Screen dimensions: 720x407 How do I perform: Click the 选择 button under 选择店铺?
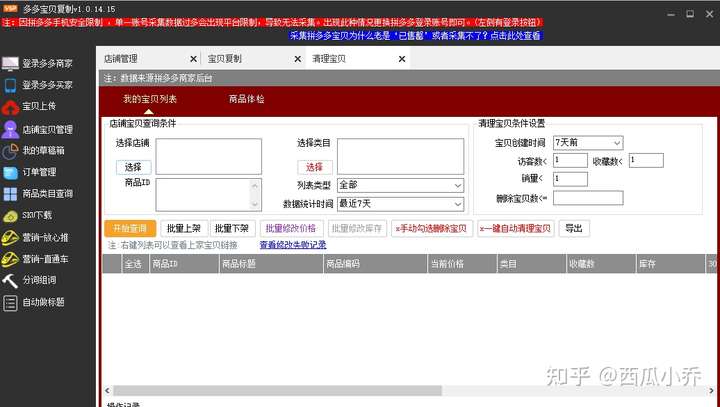click(x=133, y=167)
